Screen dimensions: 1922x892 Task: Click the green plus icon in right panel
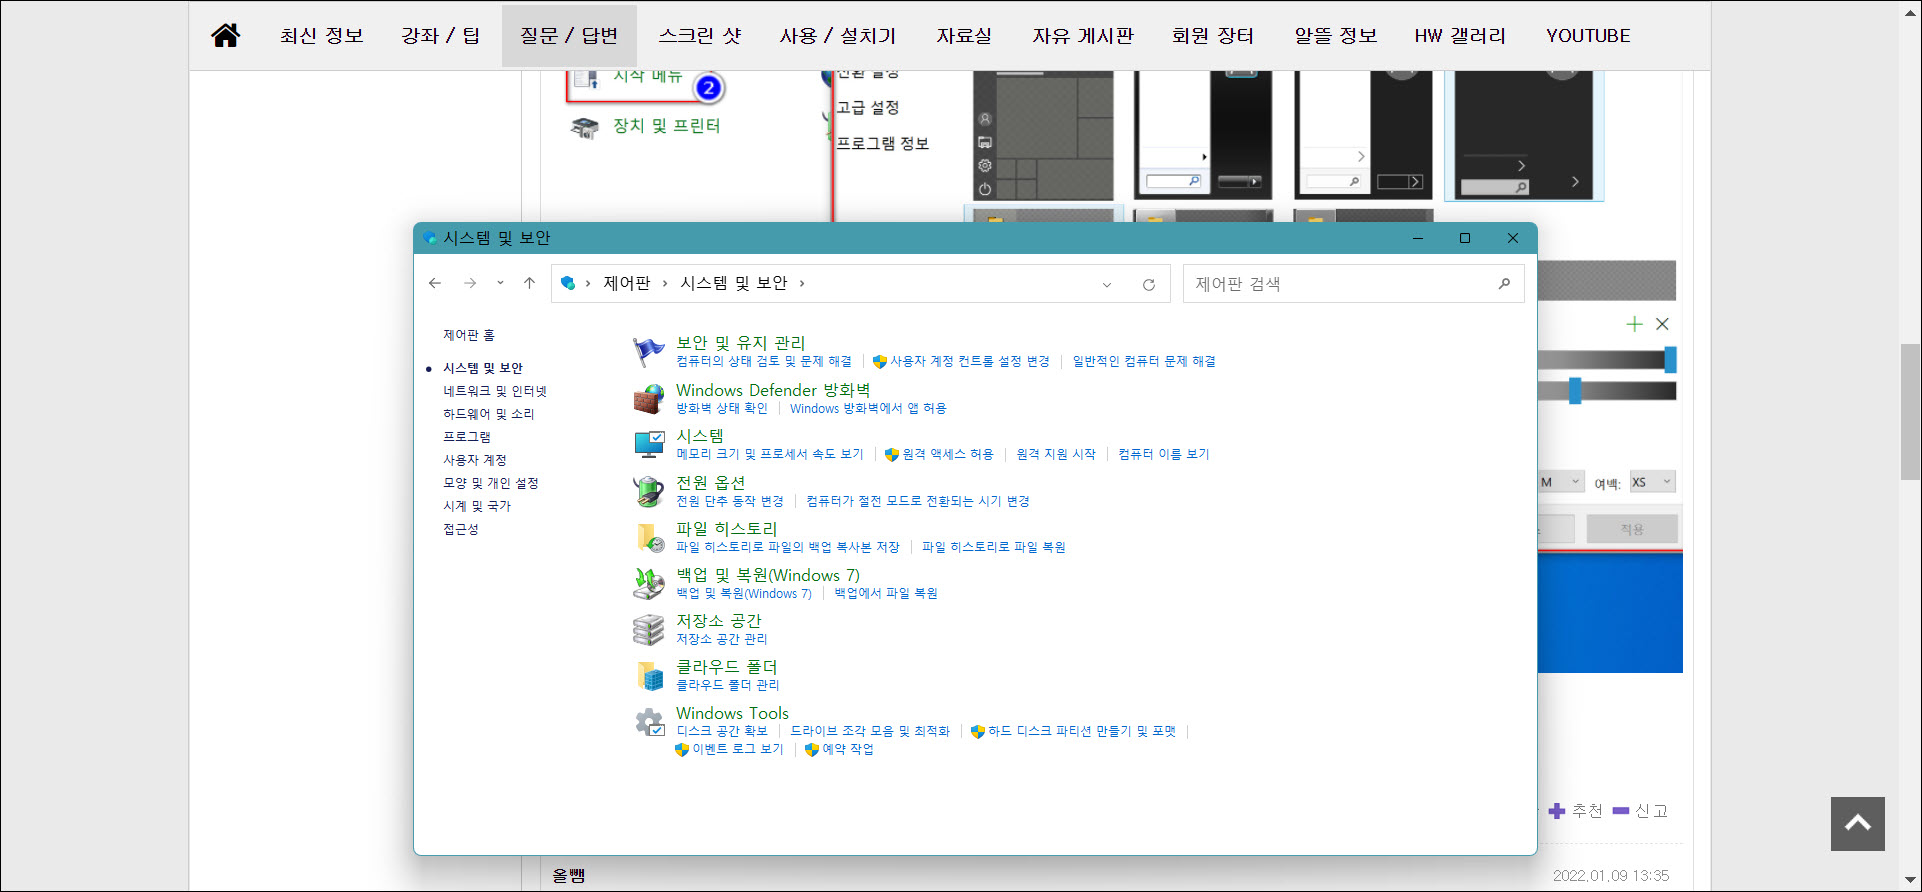click(x=1634, y=324)
